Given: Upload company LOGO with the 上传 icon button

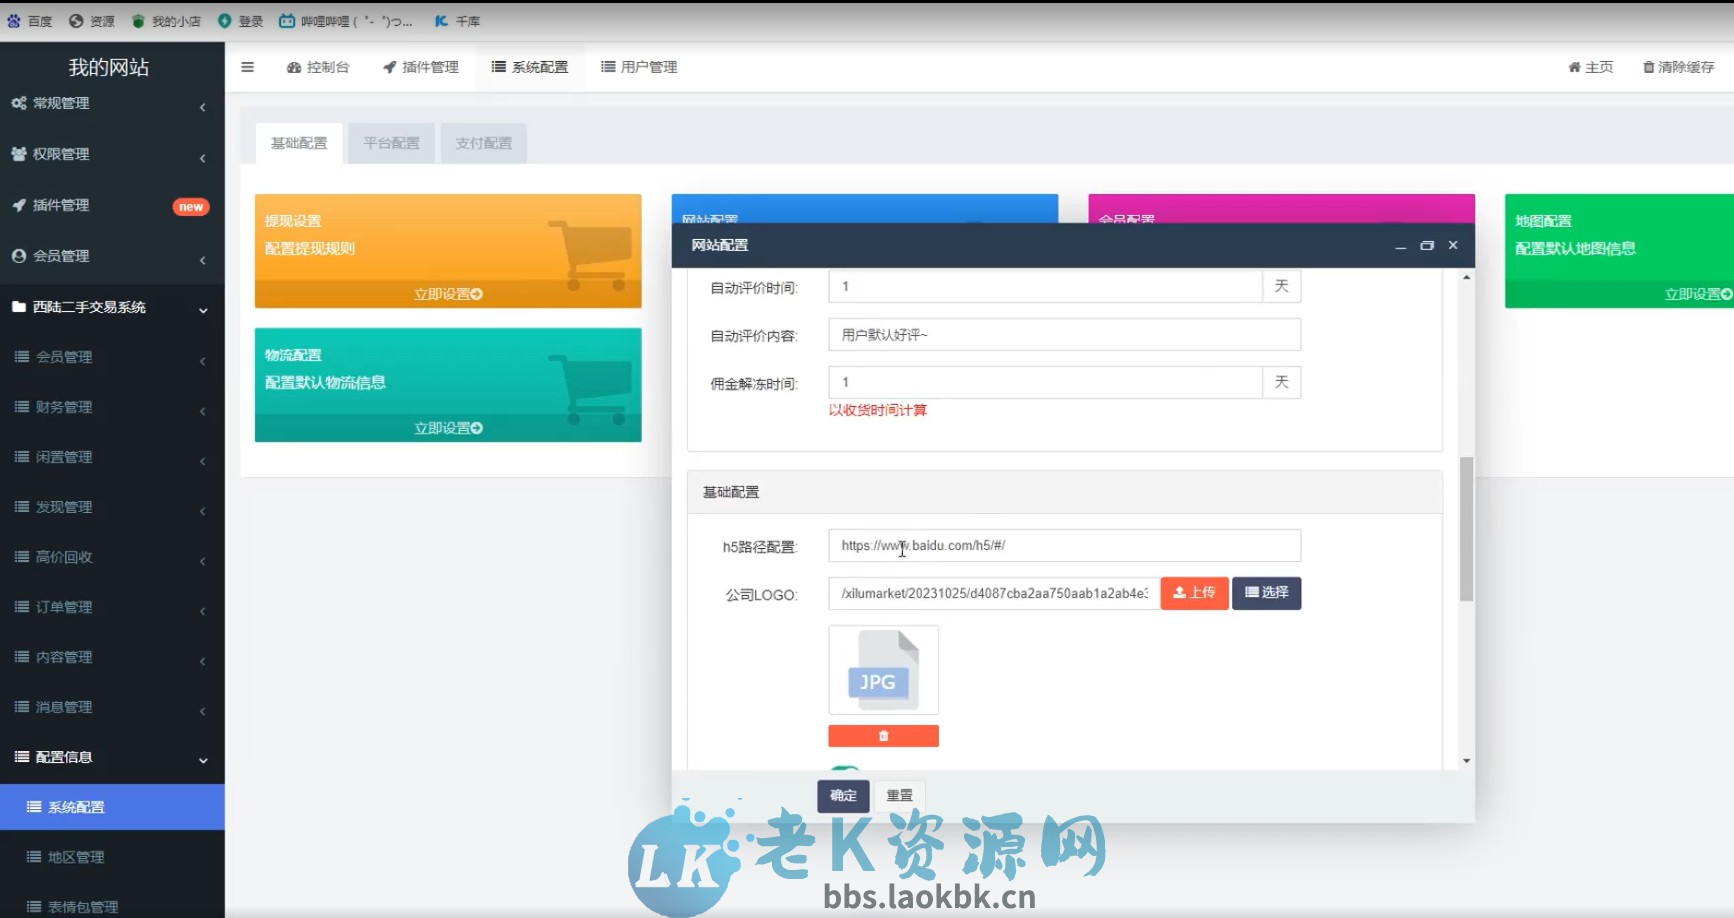Looking at the screenshot, I should [x=1193, y=593].
